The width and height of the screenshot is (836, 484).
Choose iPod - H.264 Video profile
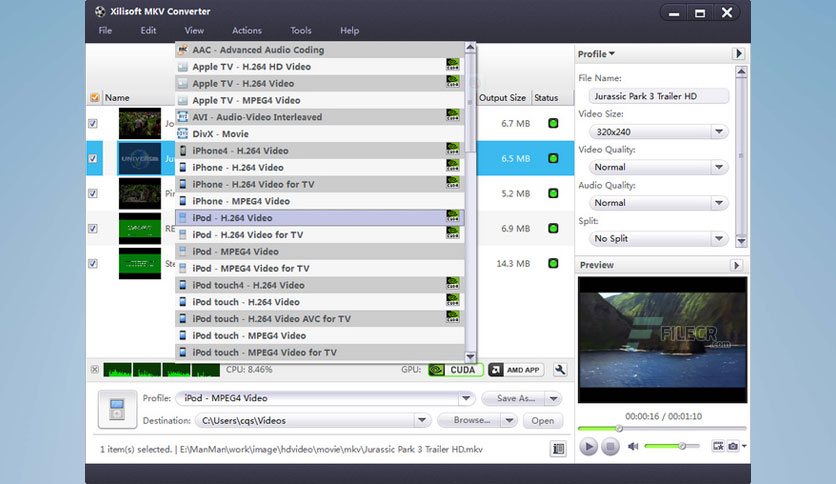(x=320, y=217)
